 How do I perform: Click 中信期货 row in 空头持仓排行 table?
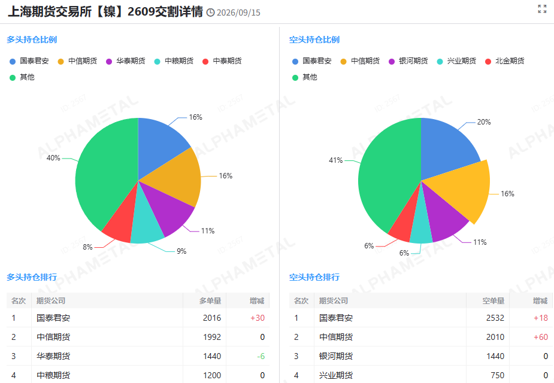pyautogui.click(x=421, y=337)
